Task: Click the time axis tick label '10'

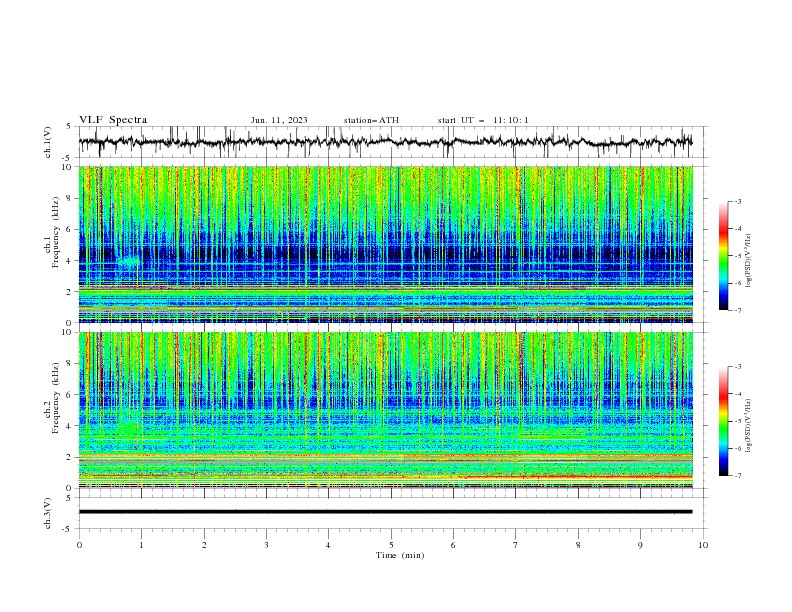Action: (x=703, y=545)
